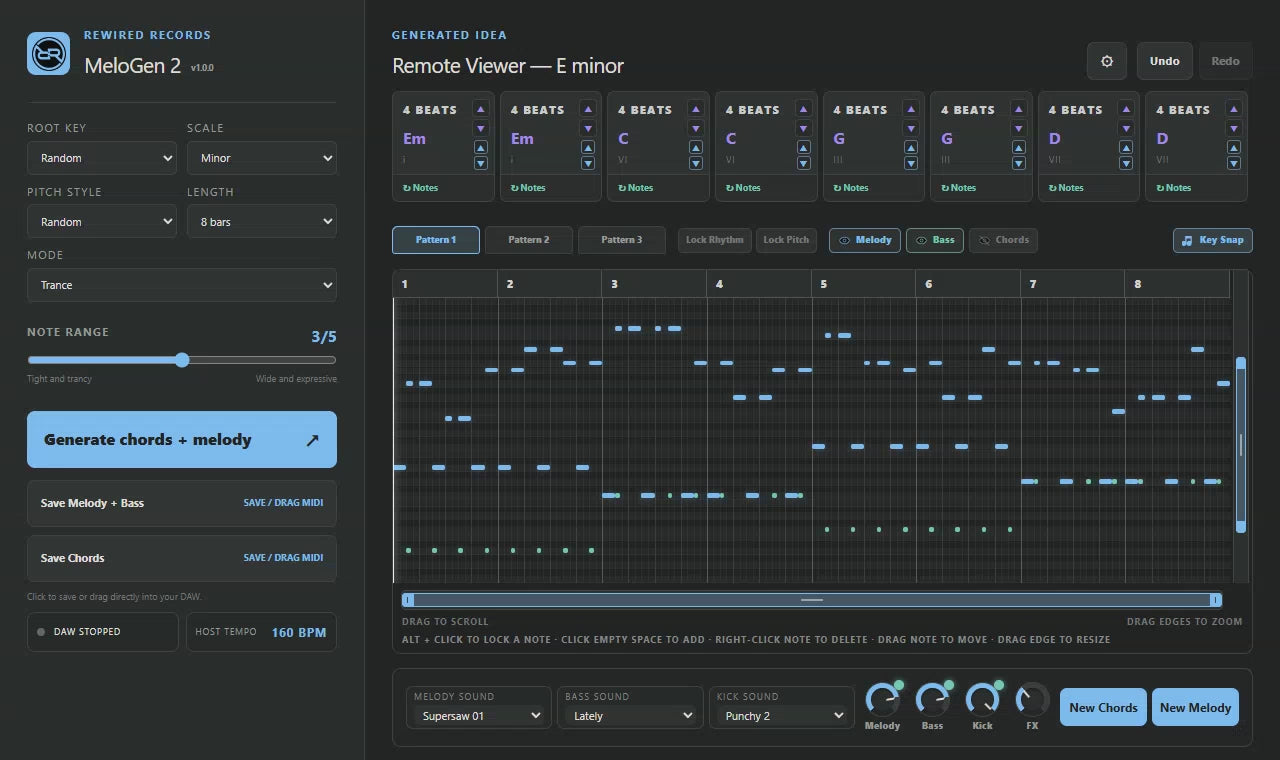
Task: Open the Melody Sound dropdown (Supersaw 01)
Action: pos(480,716)
